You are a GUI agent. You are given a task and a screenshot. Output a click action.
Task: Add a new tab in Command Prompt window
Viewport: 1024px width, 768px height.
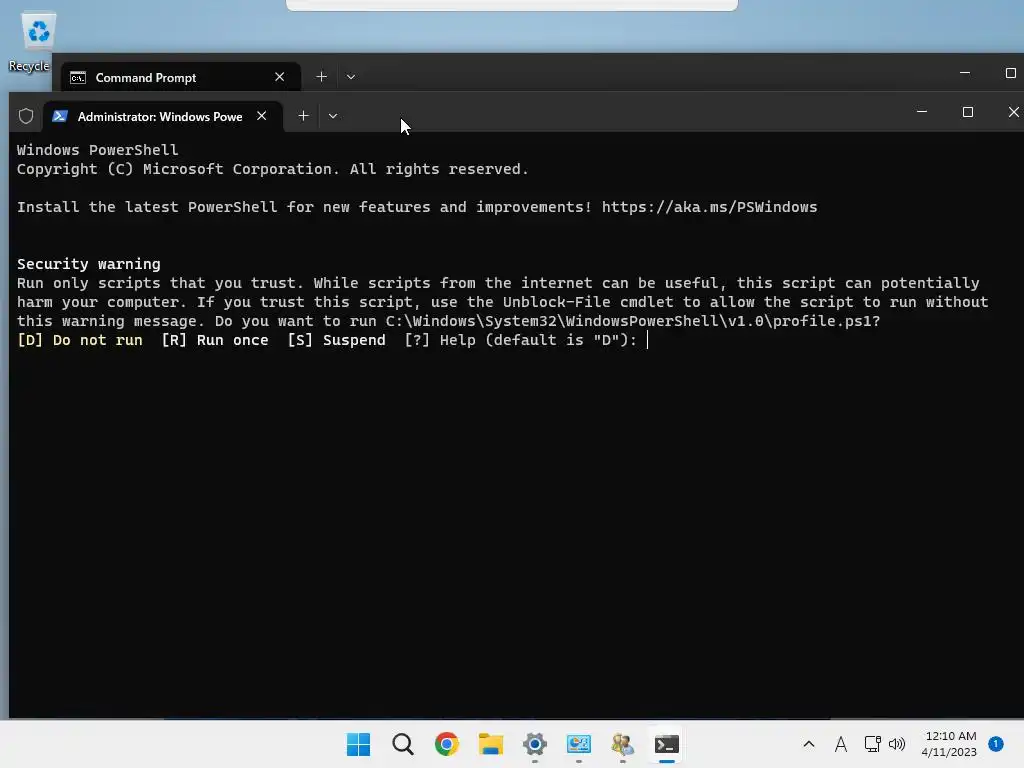point(321,76)
